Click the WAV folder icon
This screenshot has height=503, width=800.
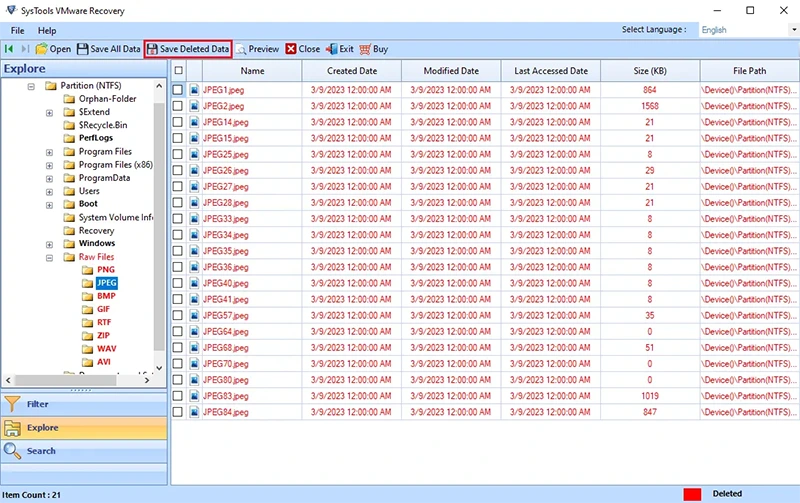[88, 349]
